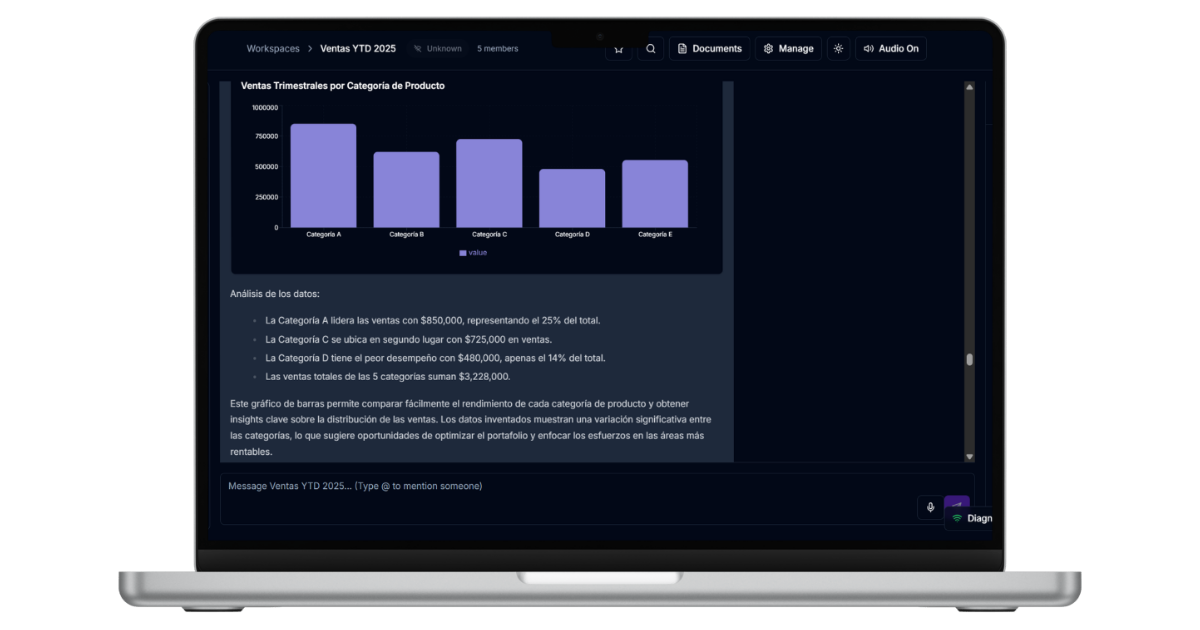Viewport: 1200px width, 630px height.
Task: Send message with purple send icon
Action: pos(957,505)
